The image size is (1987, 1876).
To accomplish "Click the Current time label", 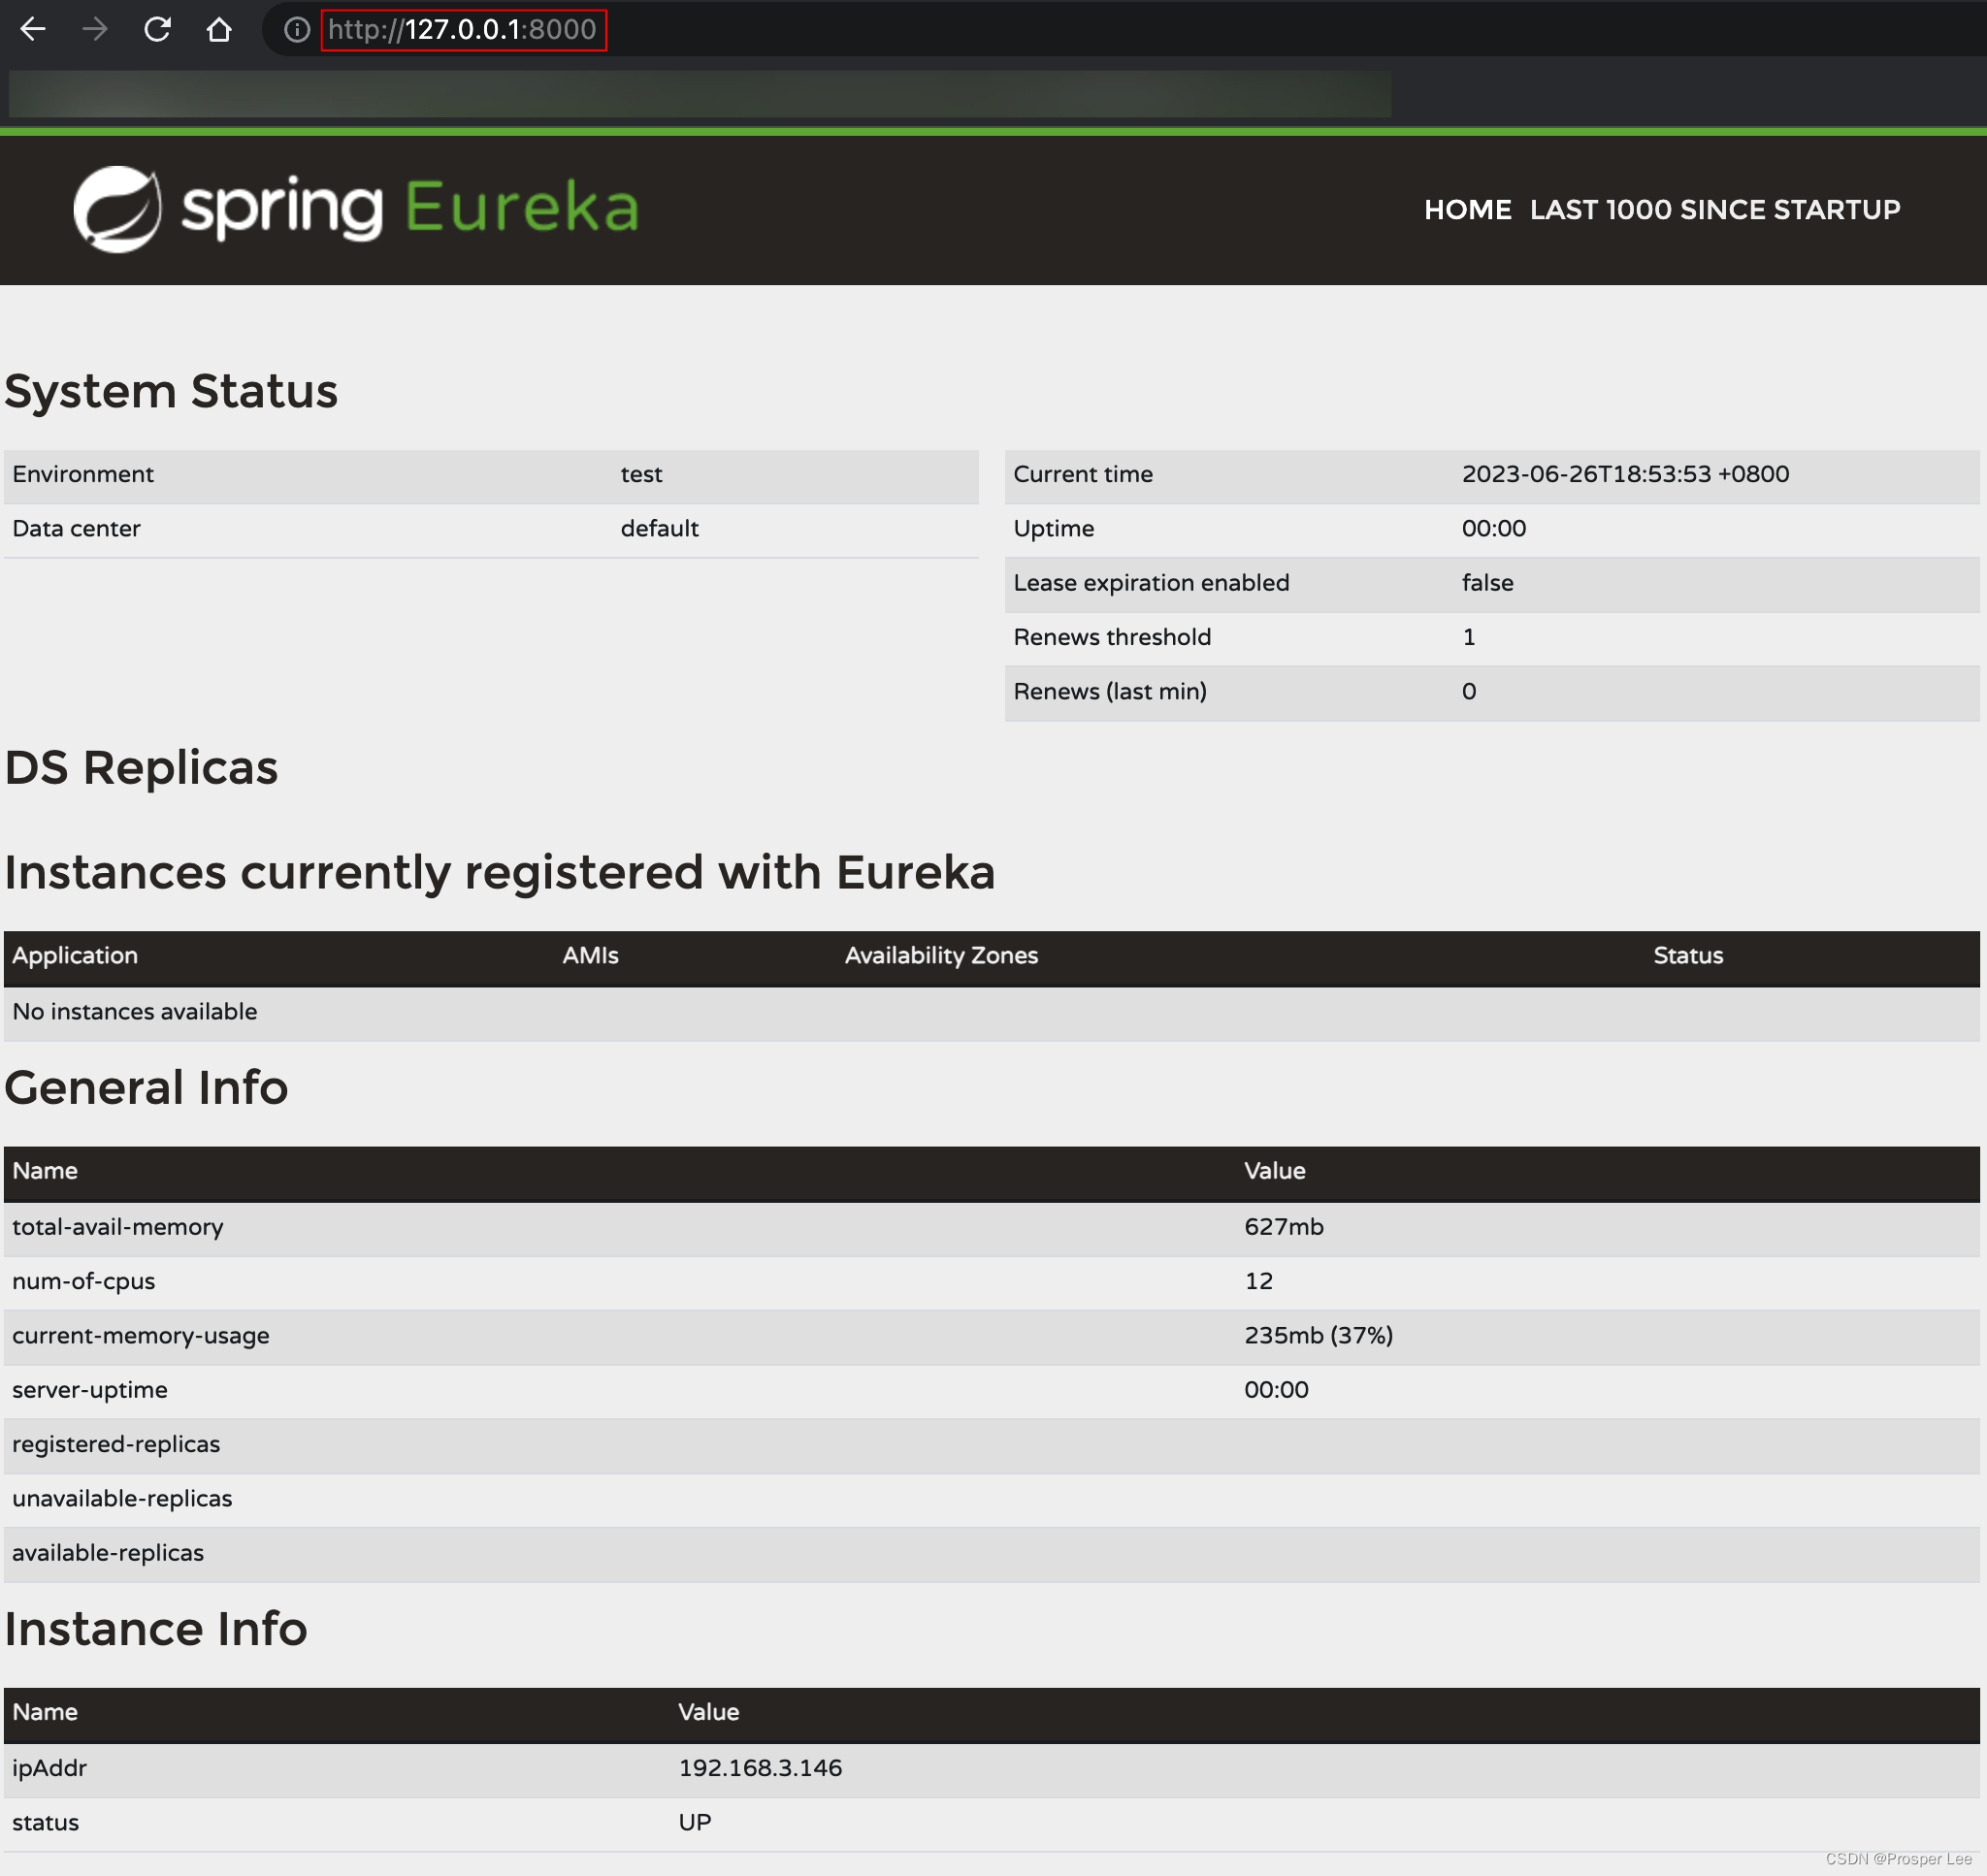I will click(1082, 474).
